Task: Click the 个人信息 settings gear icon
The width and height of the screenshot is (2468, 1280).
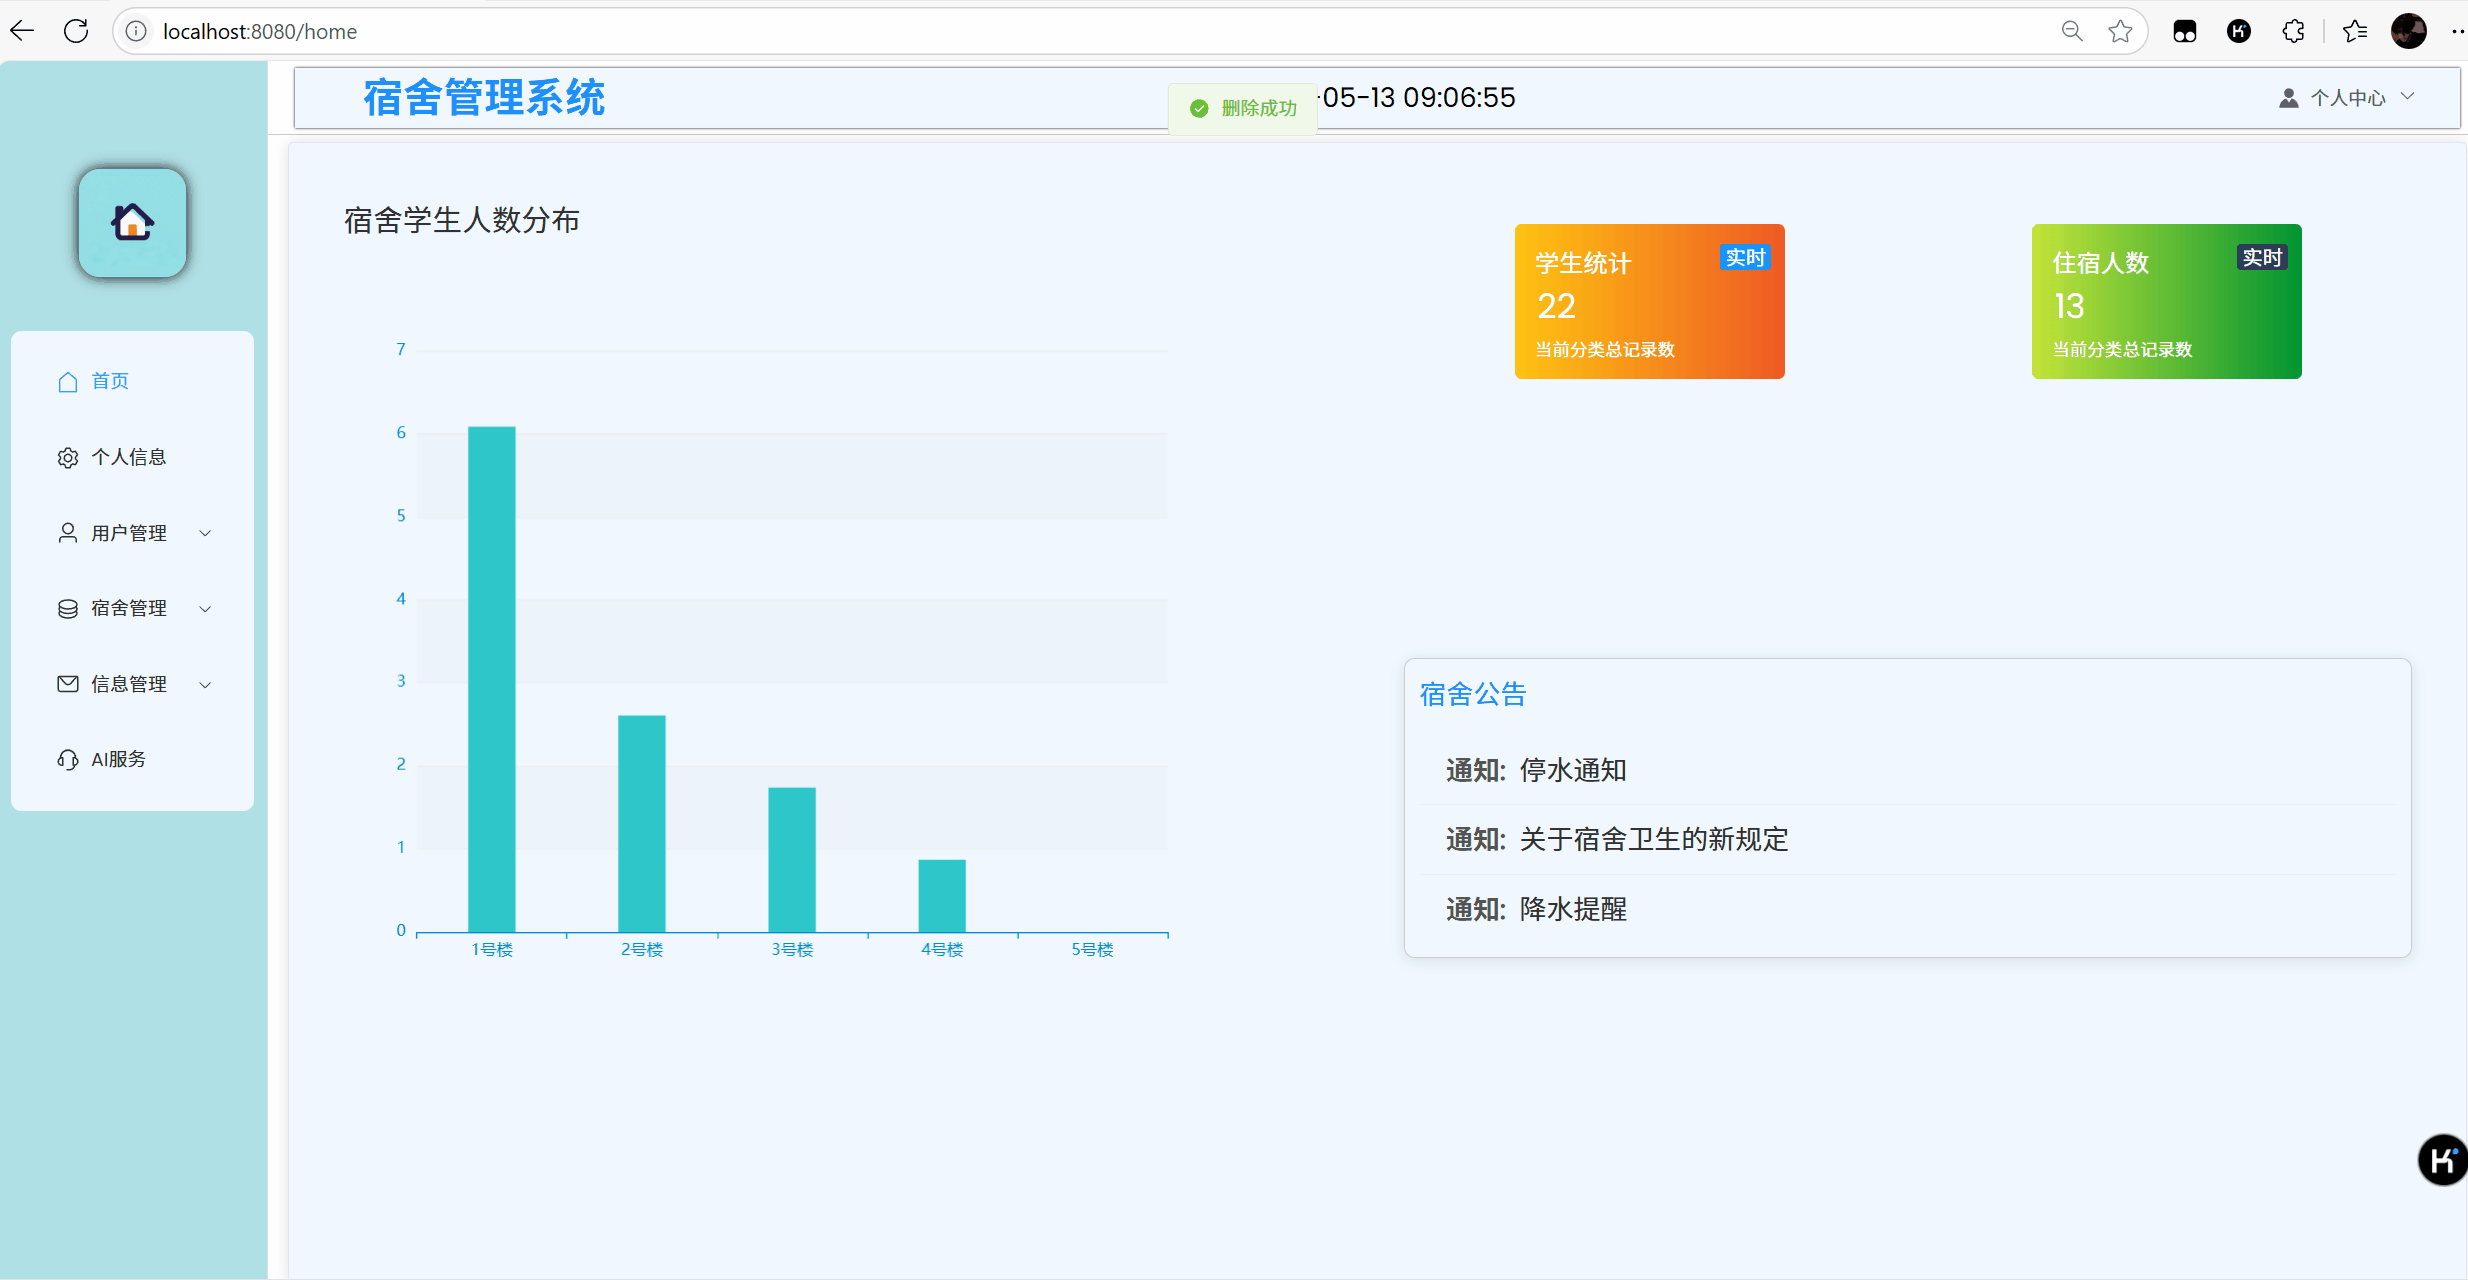Action: click(67, 457)
